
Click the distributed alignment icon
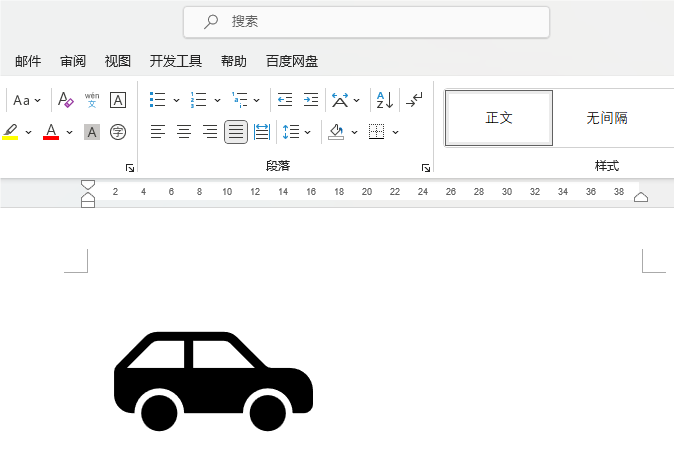click(x=262, y=132)
